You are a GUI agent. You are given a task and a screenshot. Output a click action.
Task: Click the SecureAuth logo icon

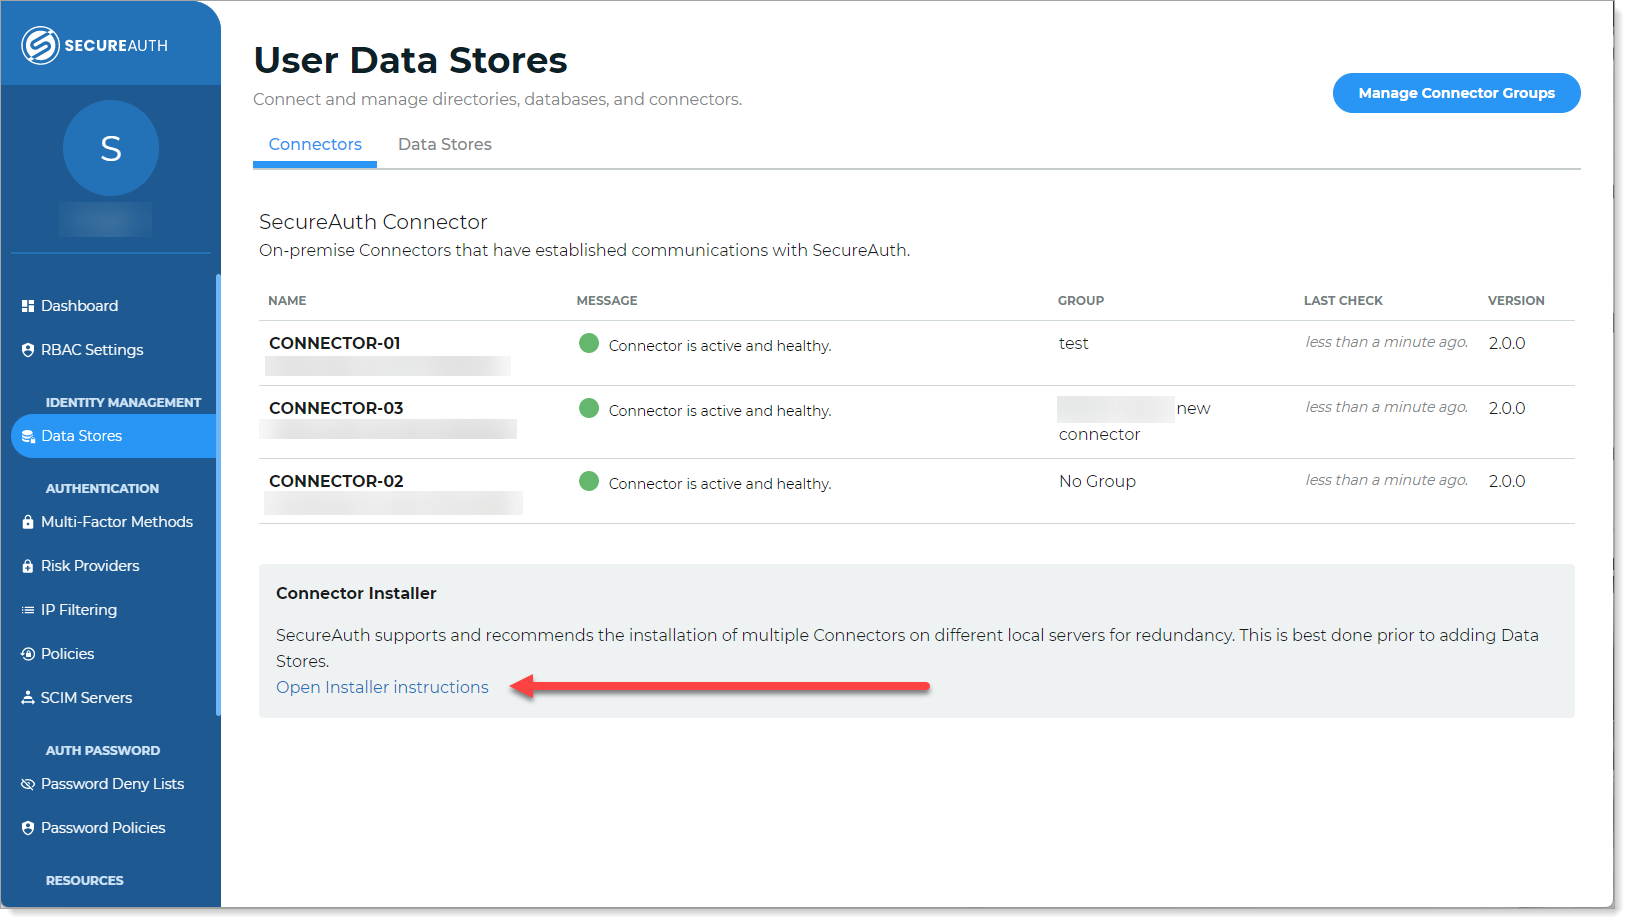click(41, 45)
